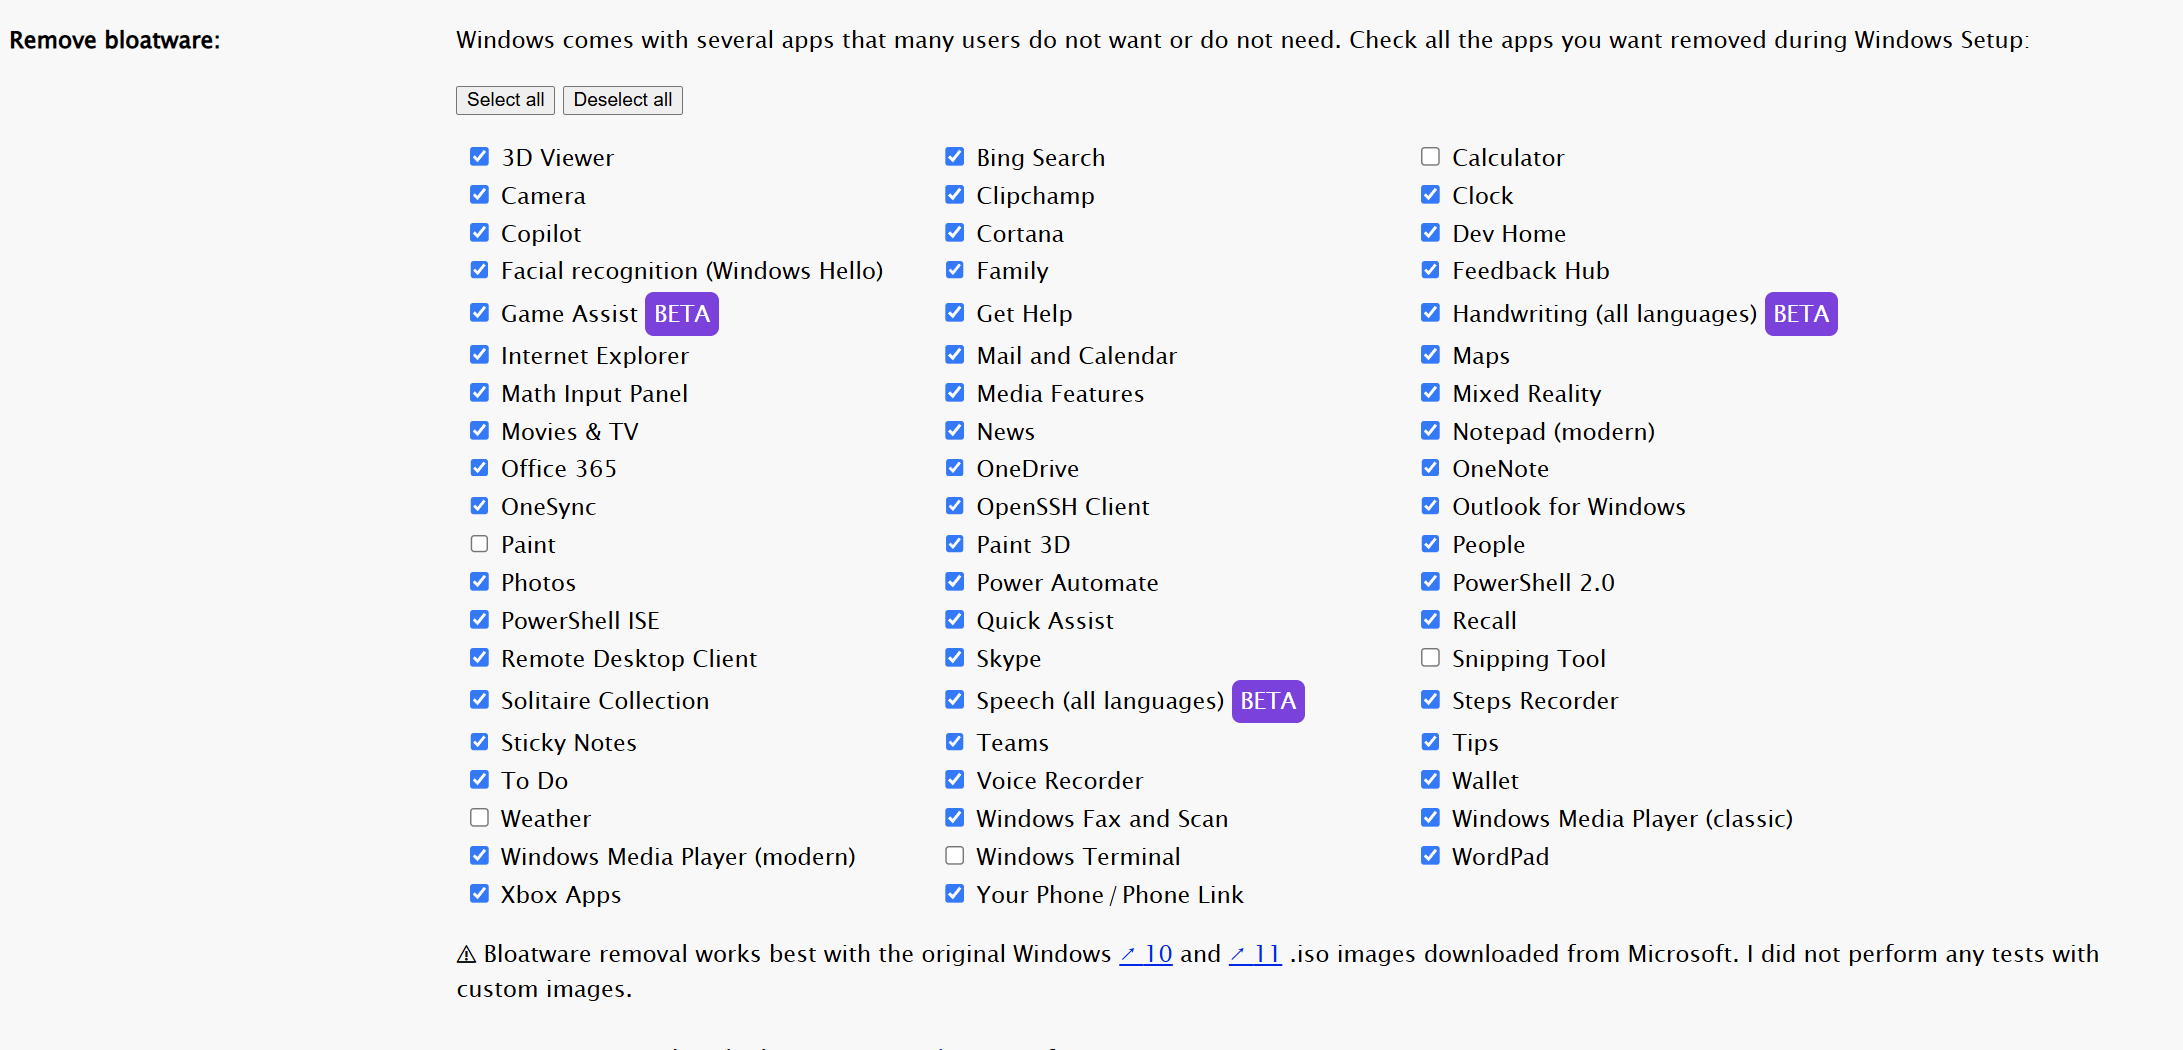Uncheck the Office 365 checkbox

[x=480, y=468]
